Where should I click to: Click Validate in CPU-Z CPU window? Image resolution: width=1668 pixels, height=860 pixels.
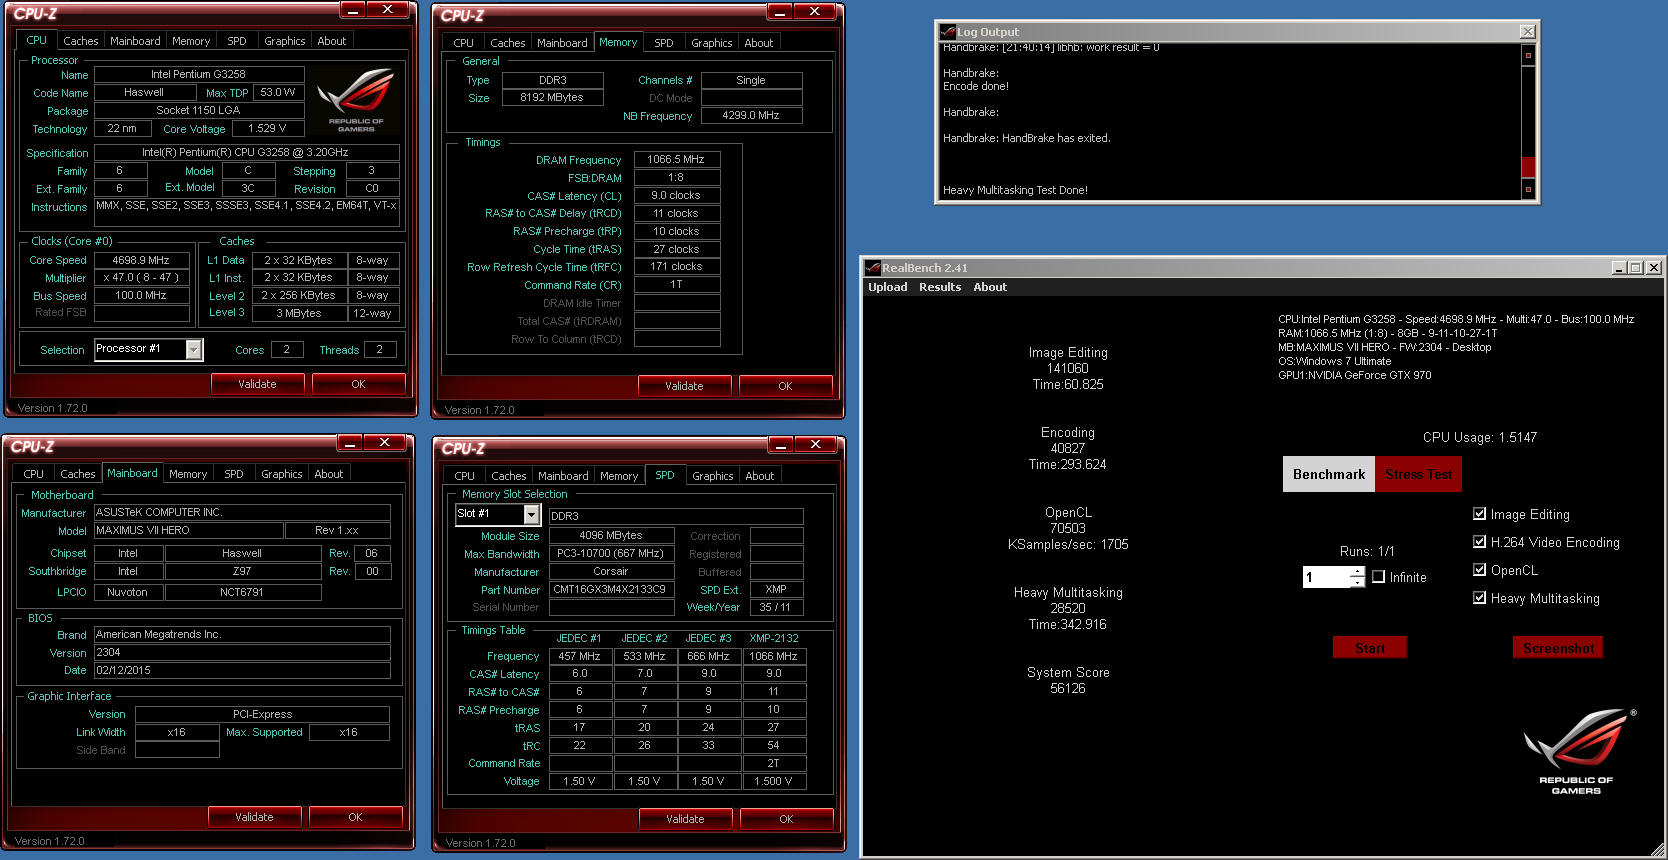click(x=257, y=384)
